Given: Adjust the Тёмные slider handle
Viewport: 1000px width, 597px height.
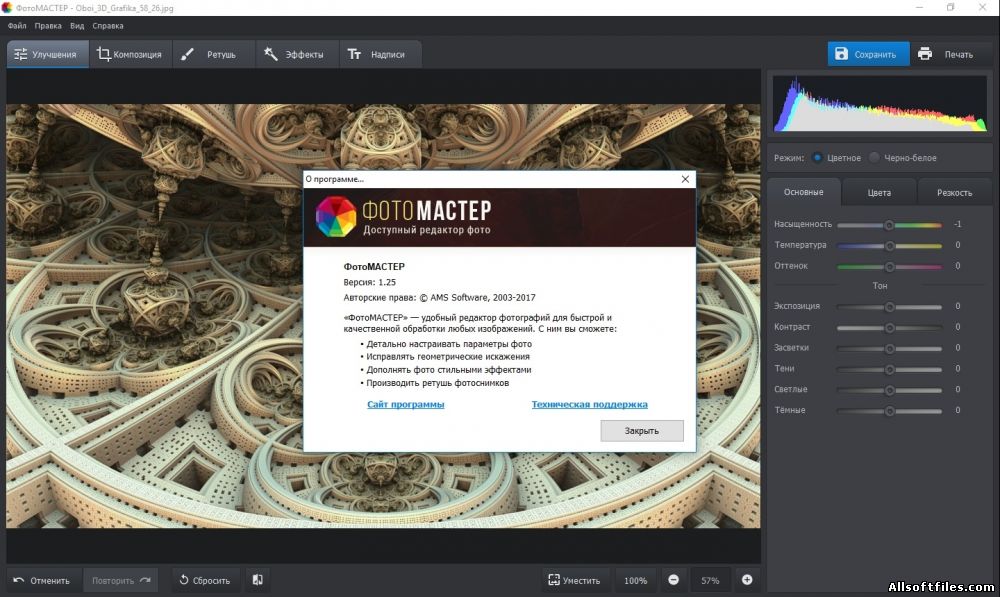Looking at the screenshot, I should [x=890, y=411].
